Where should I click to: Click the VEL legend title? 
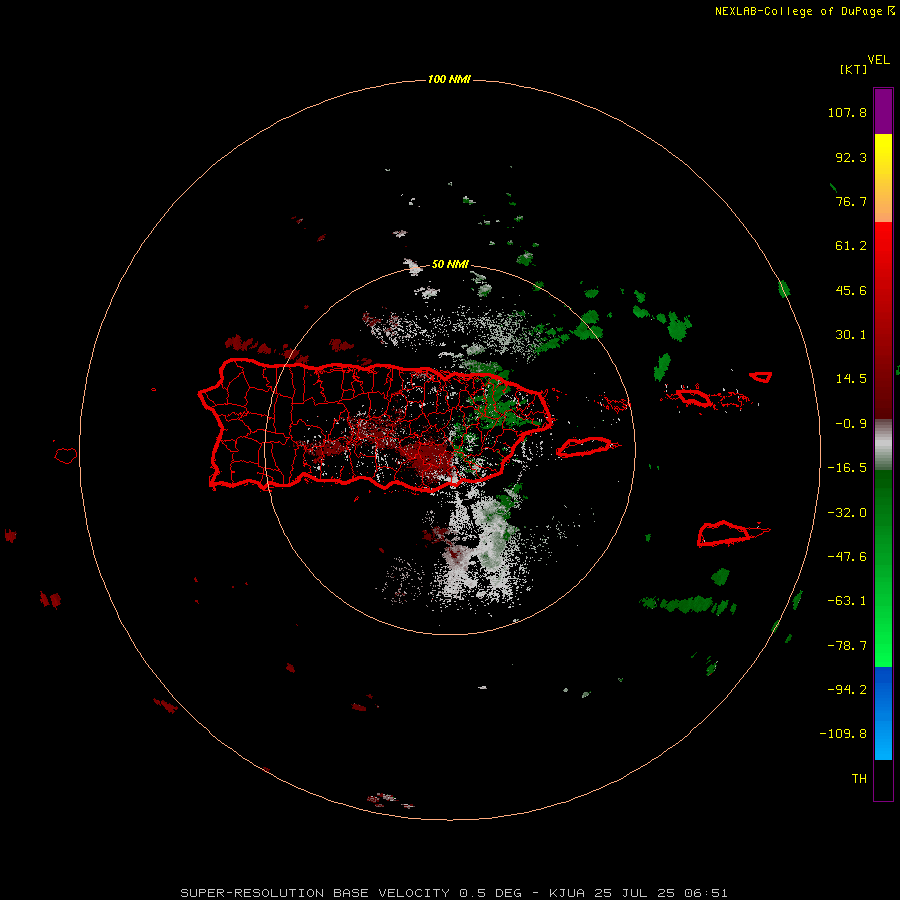[x=878, y=60]
